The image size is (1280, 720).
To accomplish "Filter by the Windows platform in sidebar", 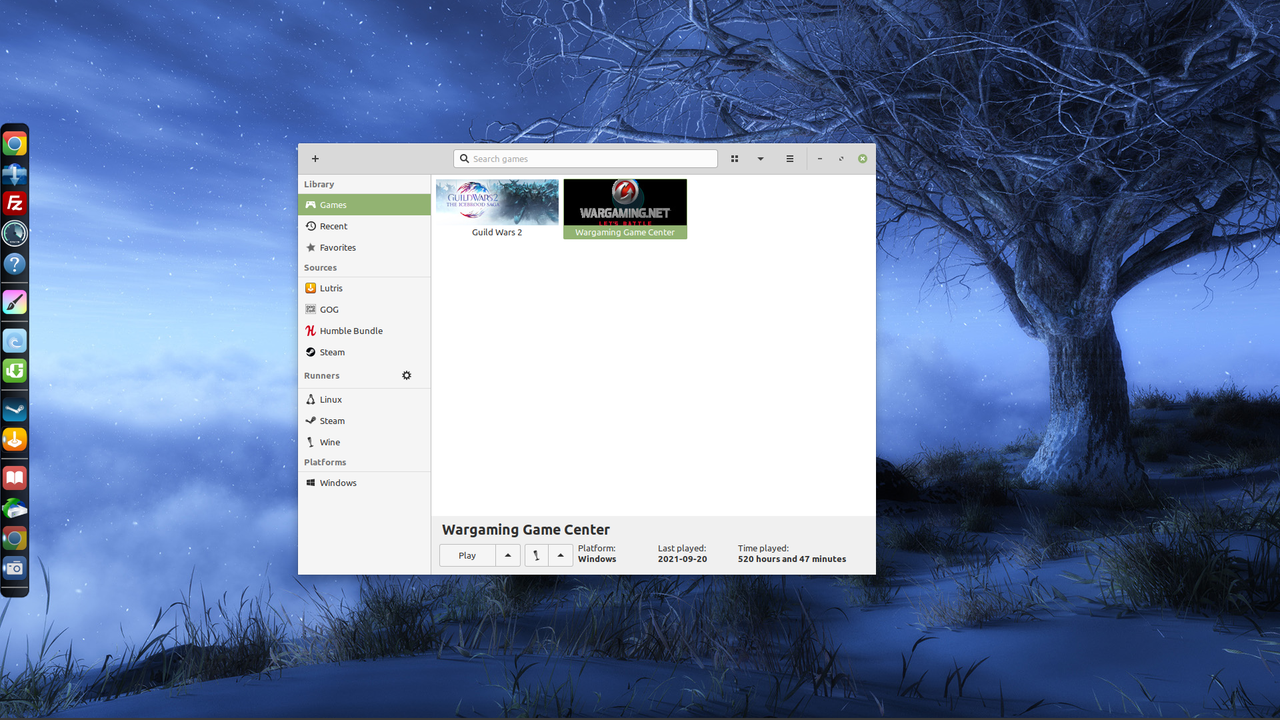I will point(364,483).
